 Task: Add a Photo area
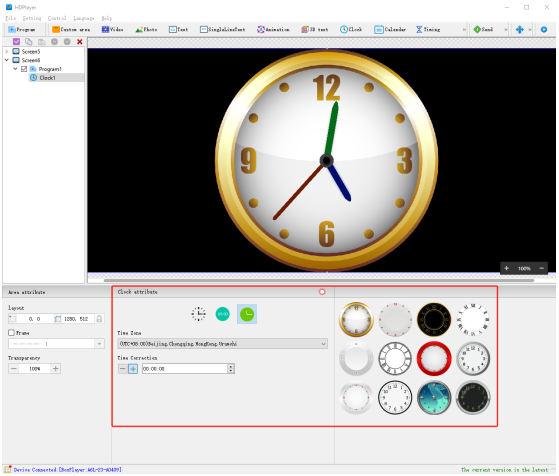[146, 30]
